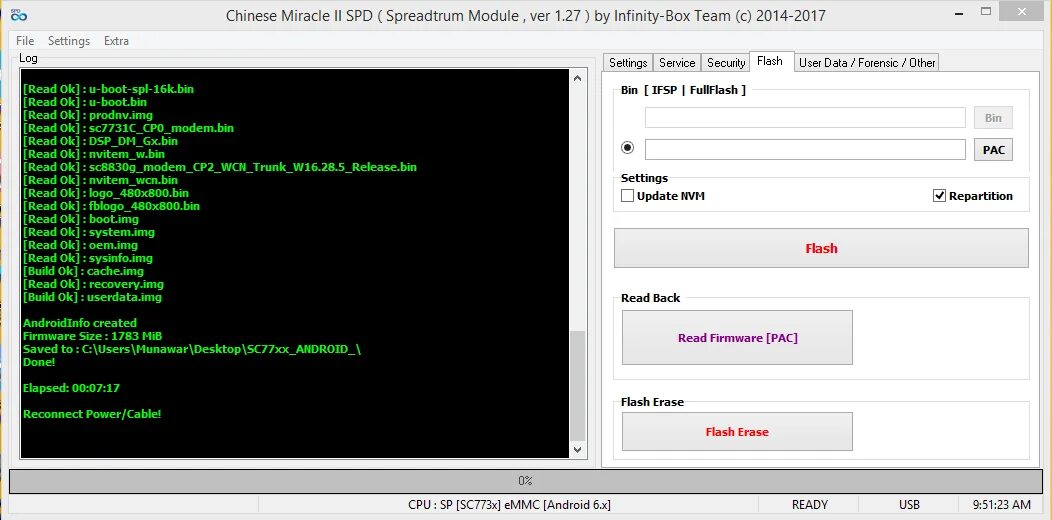The height and width of the screenshot is (520, 1052).
Task: Click the log vertical scrollbar thumb
Action: [578, 384]
